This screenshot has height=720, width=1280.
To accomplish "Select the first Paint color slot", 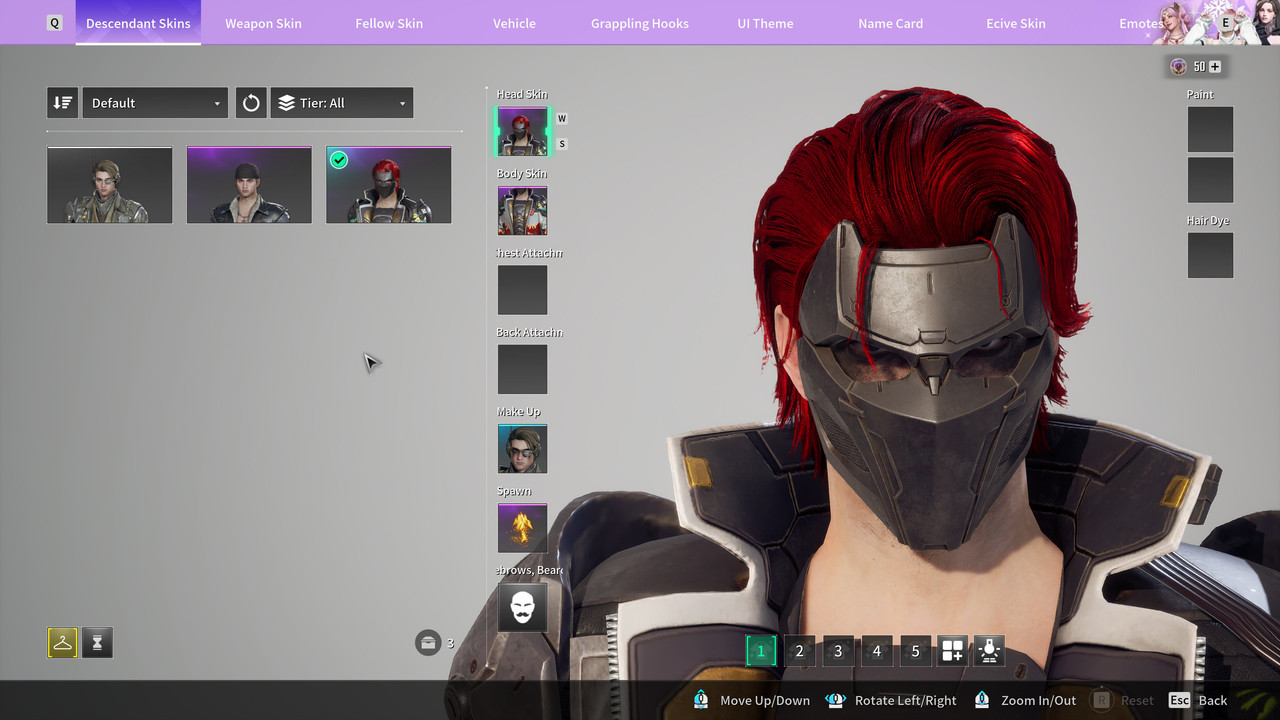I will click(1210, 129).
